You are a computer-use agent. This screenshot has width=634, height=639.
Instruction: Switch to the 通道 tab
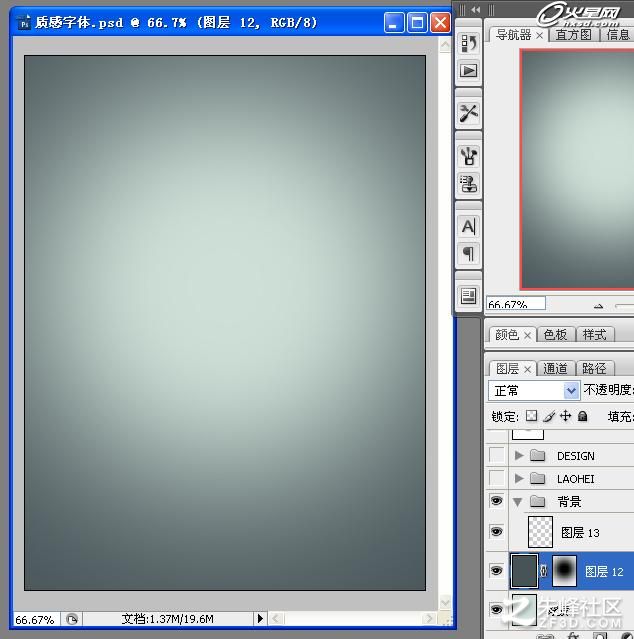[555, 368]
